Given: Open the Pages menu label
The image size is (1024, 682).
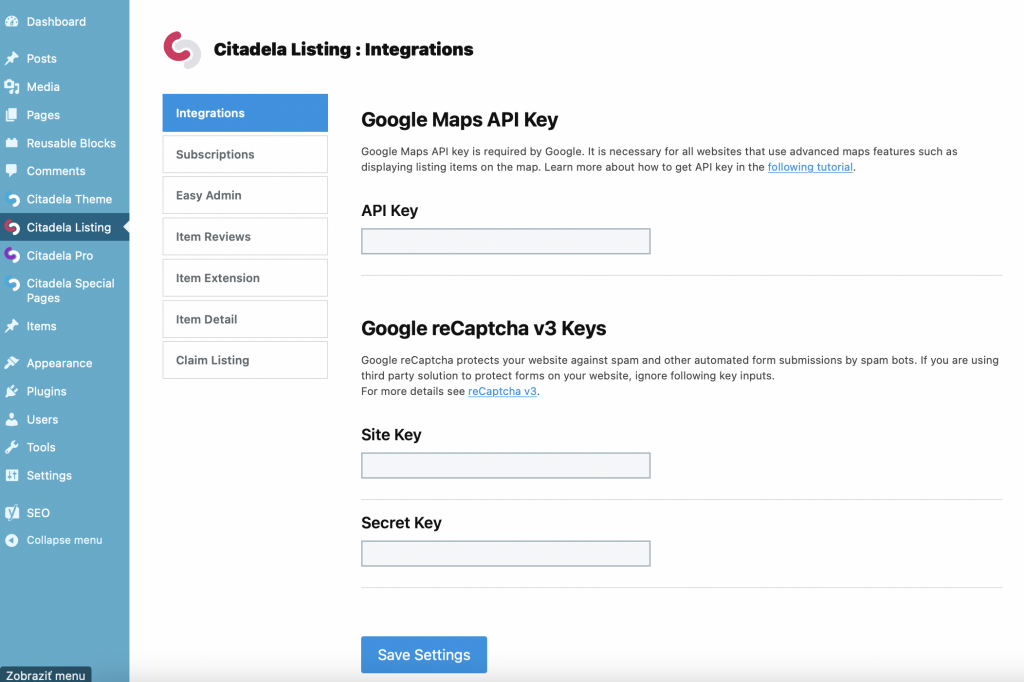Looking at the screenshot, I should 43,115.
